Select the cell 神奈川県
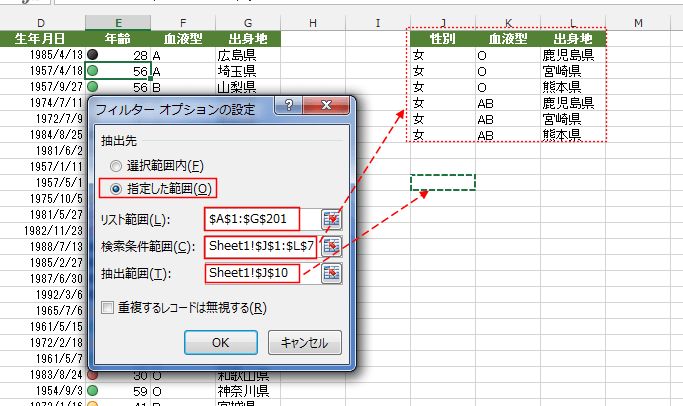This screenshot has width=683, height=406. 248,391
